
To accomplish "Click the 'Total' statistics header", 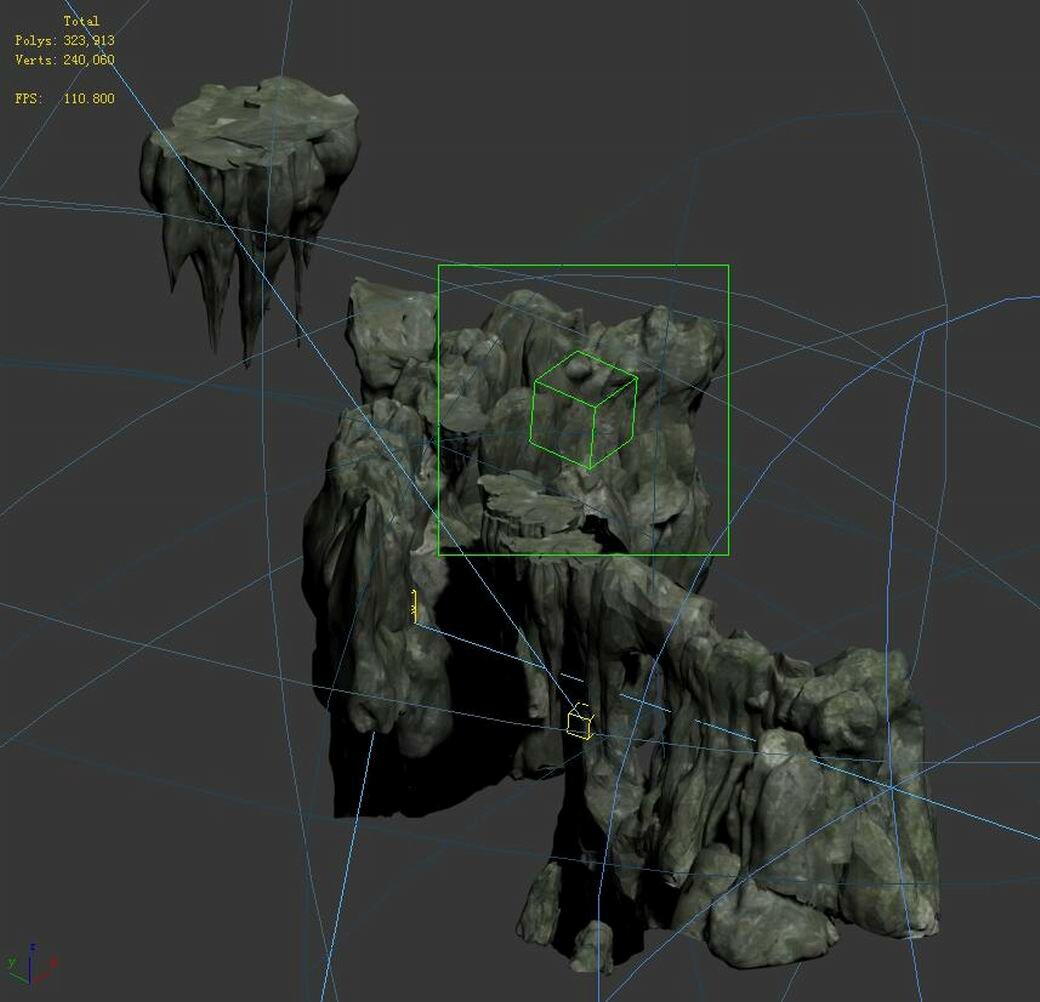I will tap(81, 21).
